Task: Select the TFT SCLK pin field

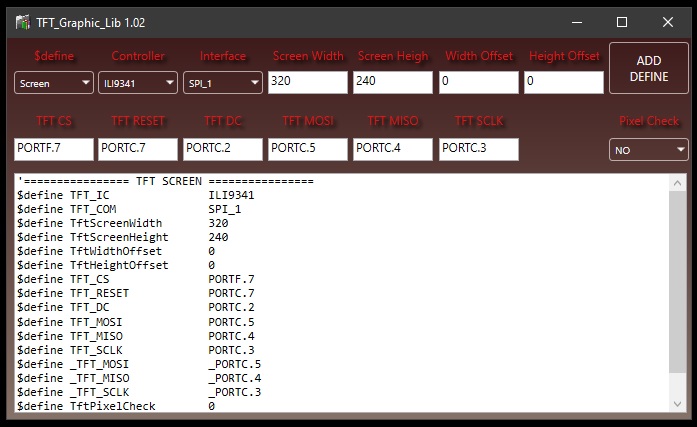Action: tap(478, 149)
